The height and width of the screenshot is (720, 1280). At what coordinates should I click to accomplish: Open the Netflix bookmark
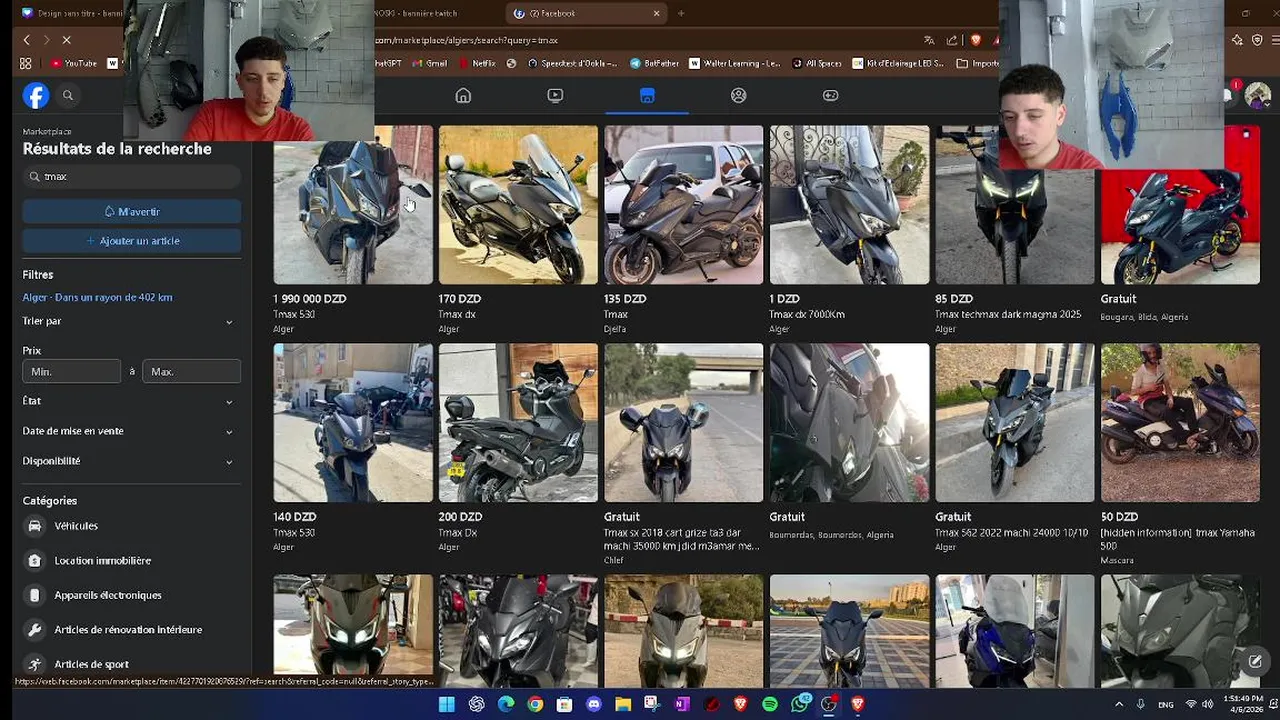477,63
